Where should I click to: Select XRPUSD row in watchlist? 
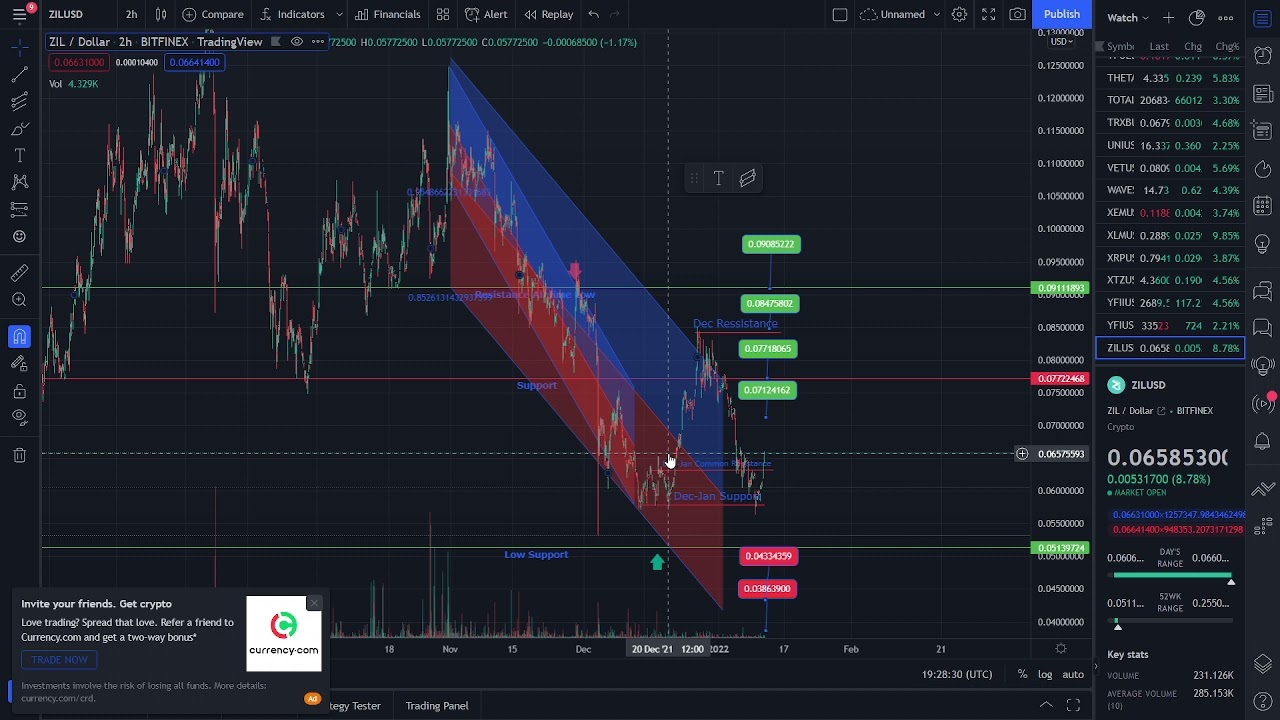tap(1170, 258)
